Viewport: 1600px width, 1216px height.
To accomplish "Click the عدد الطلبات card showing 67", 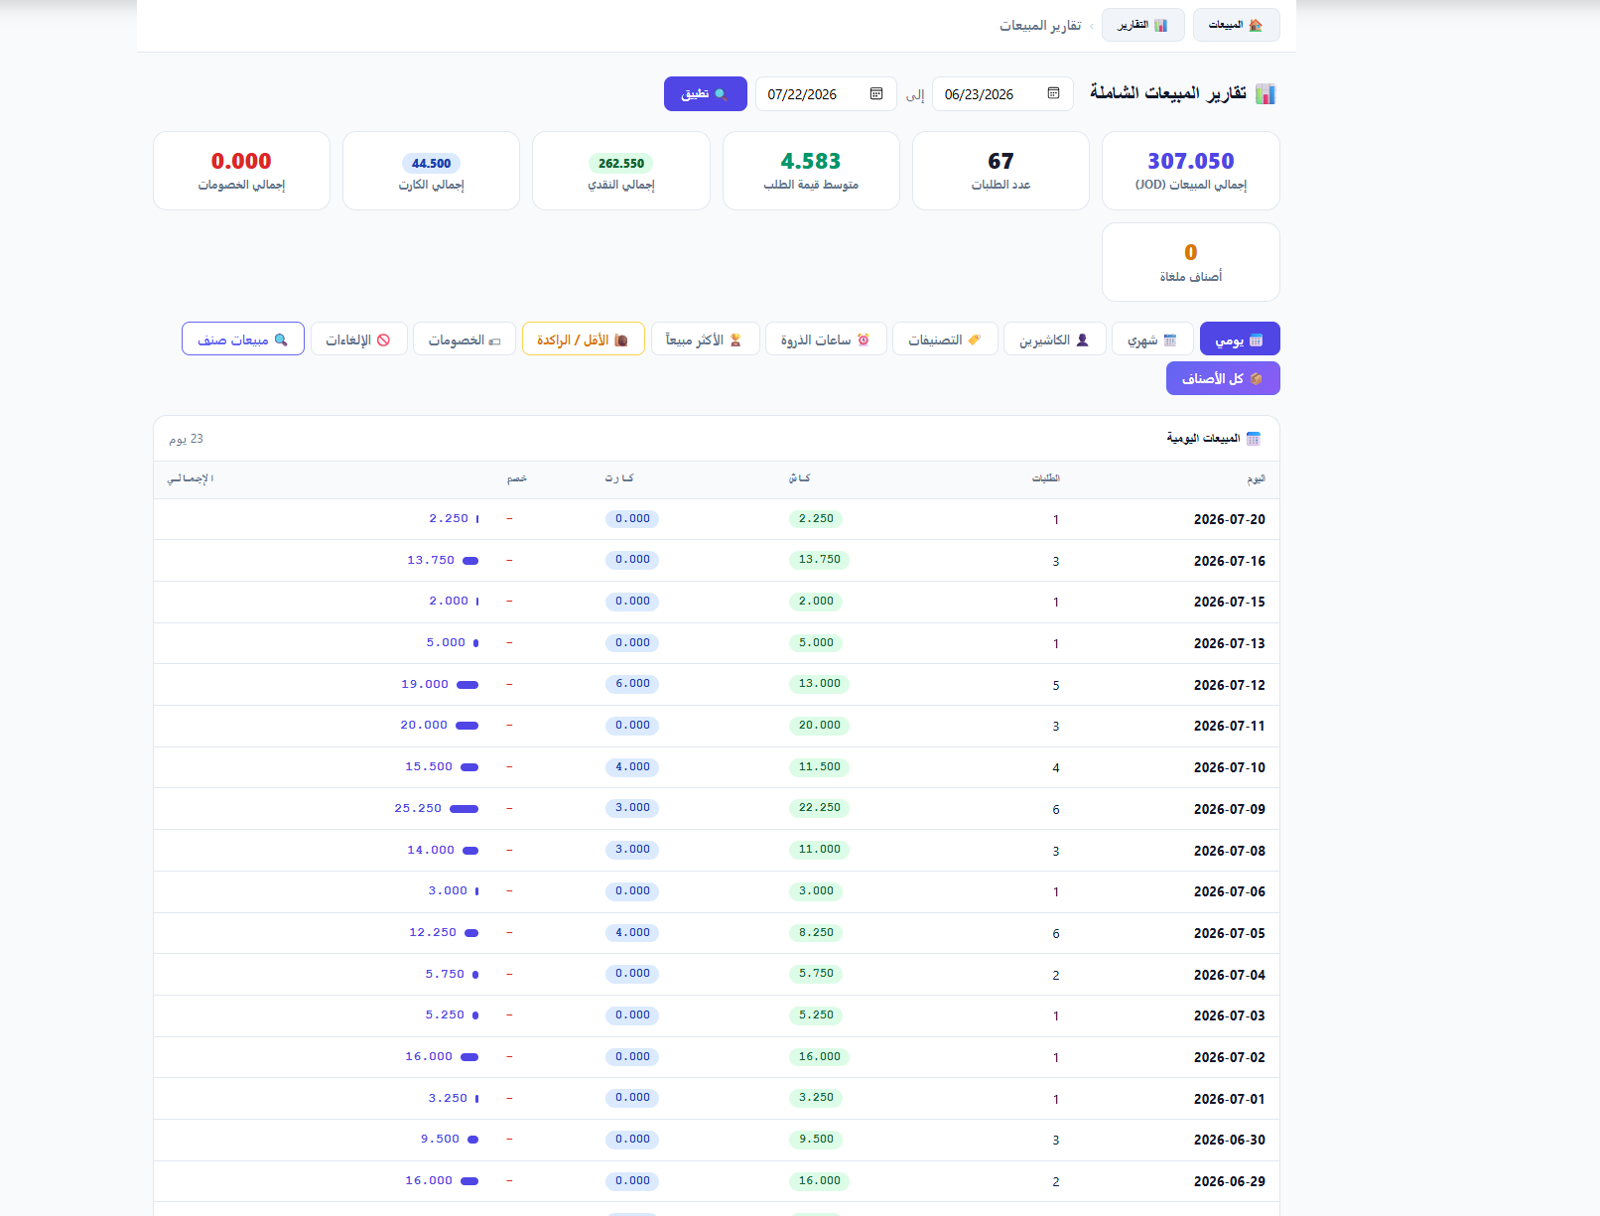I will tap(1001, 171).
